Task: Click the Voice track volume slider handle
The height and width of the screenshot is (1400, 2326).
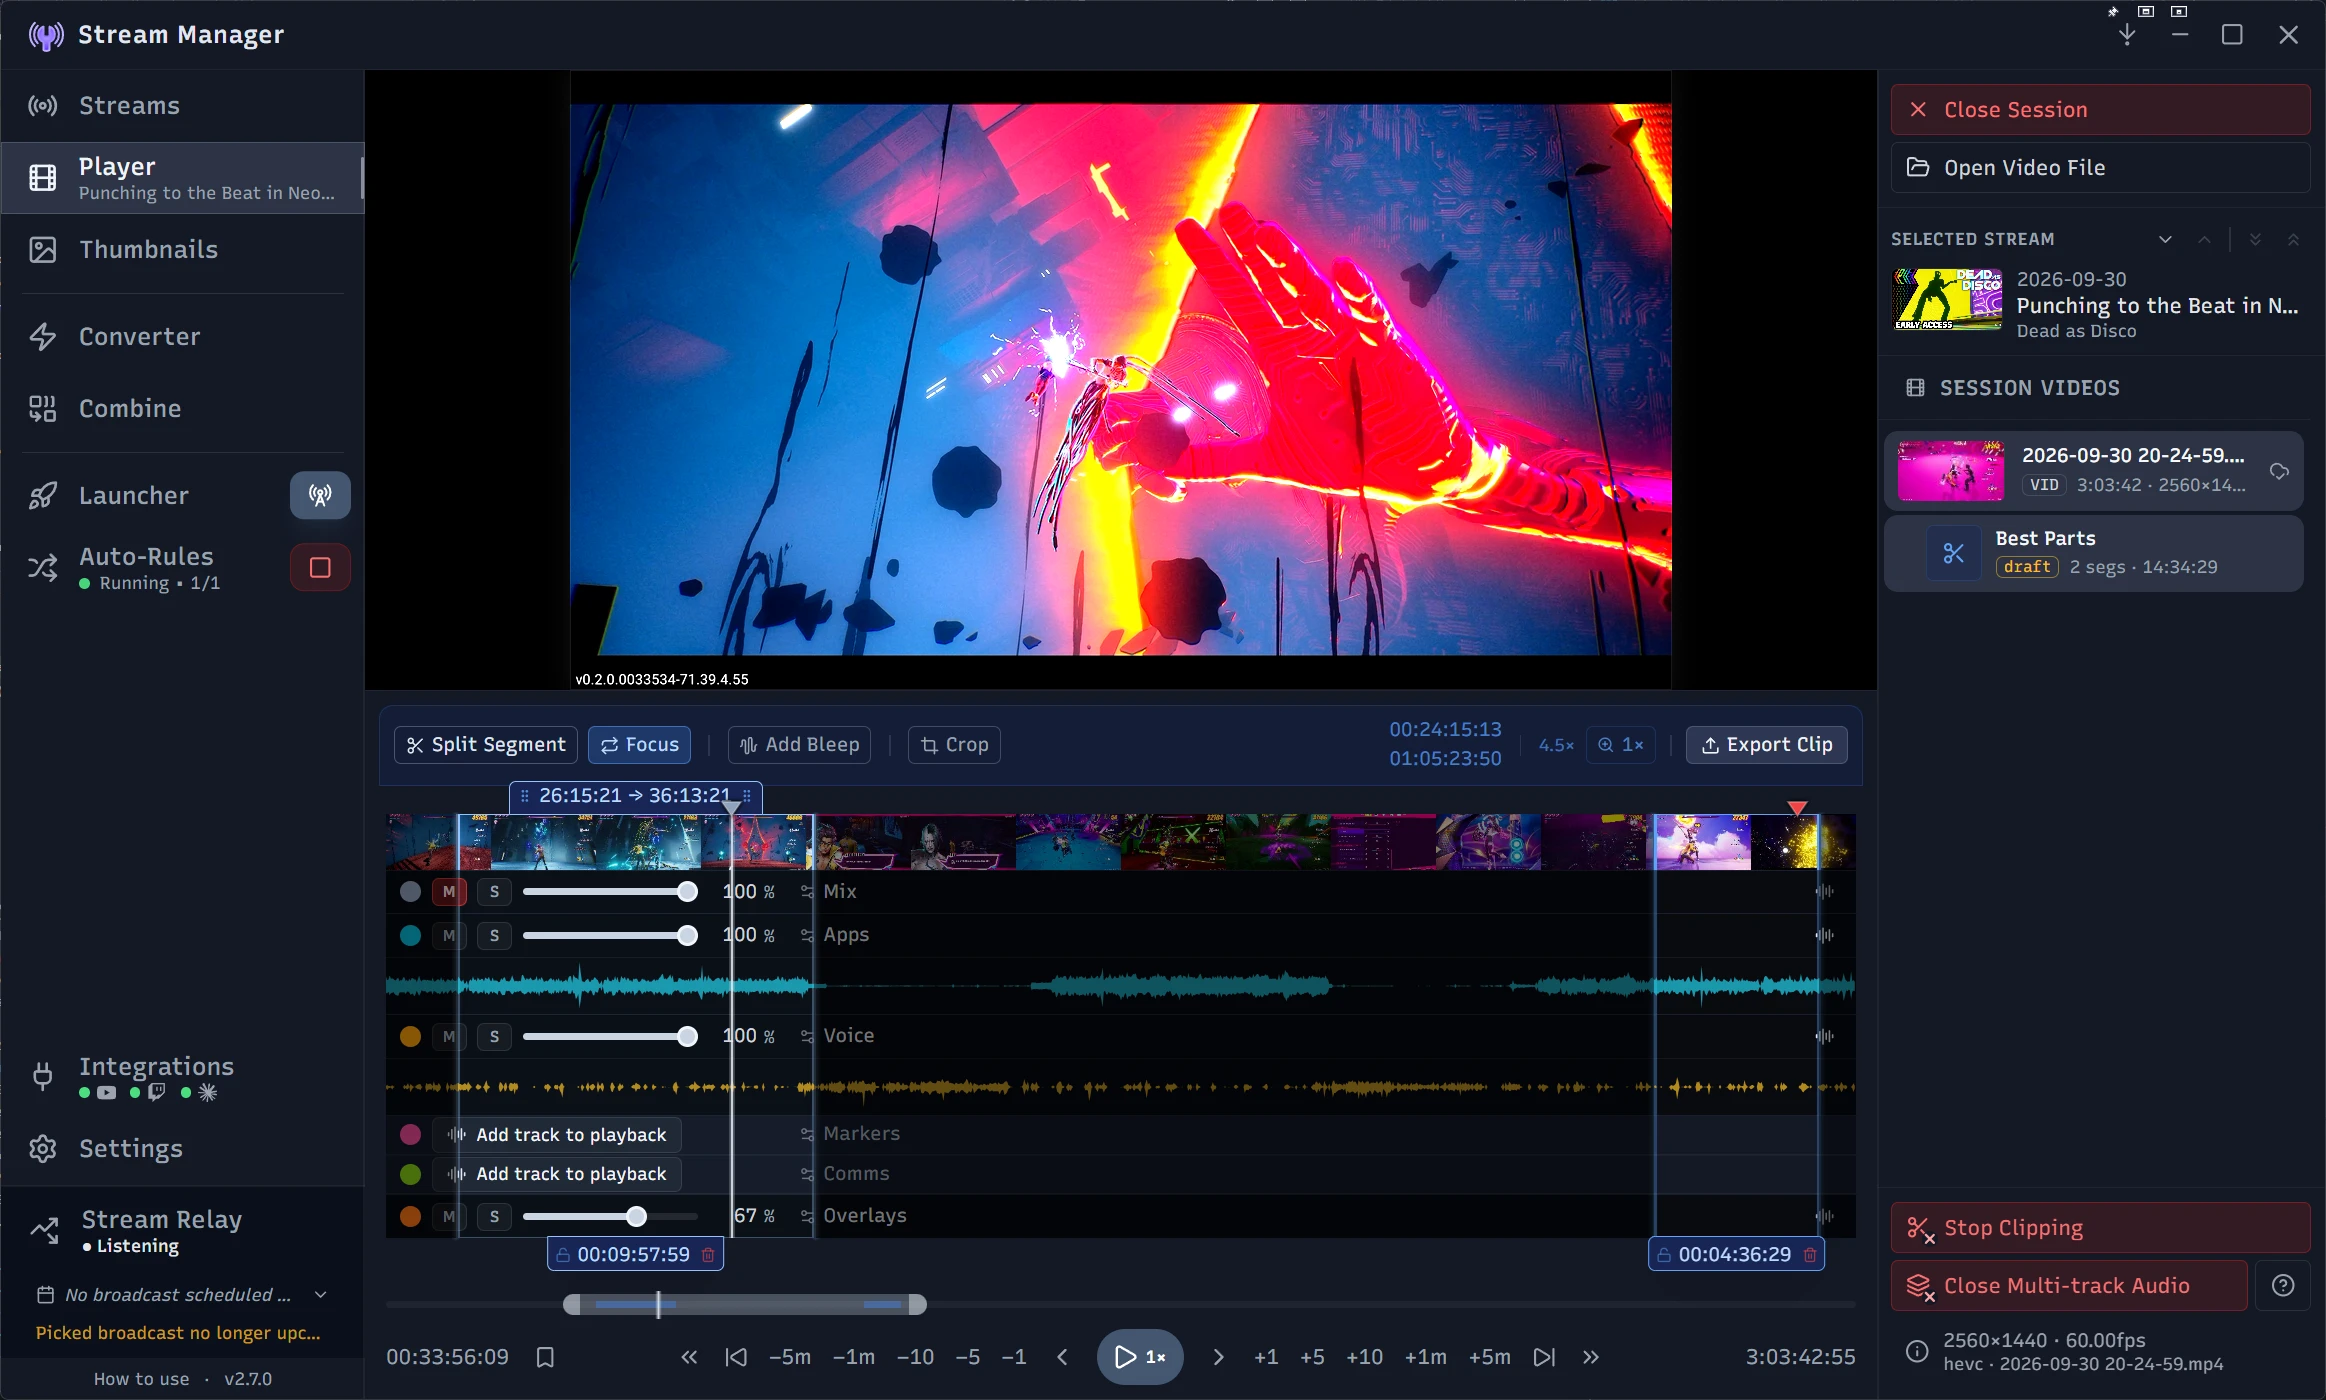Action: point(687,1036)
